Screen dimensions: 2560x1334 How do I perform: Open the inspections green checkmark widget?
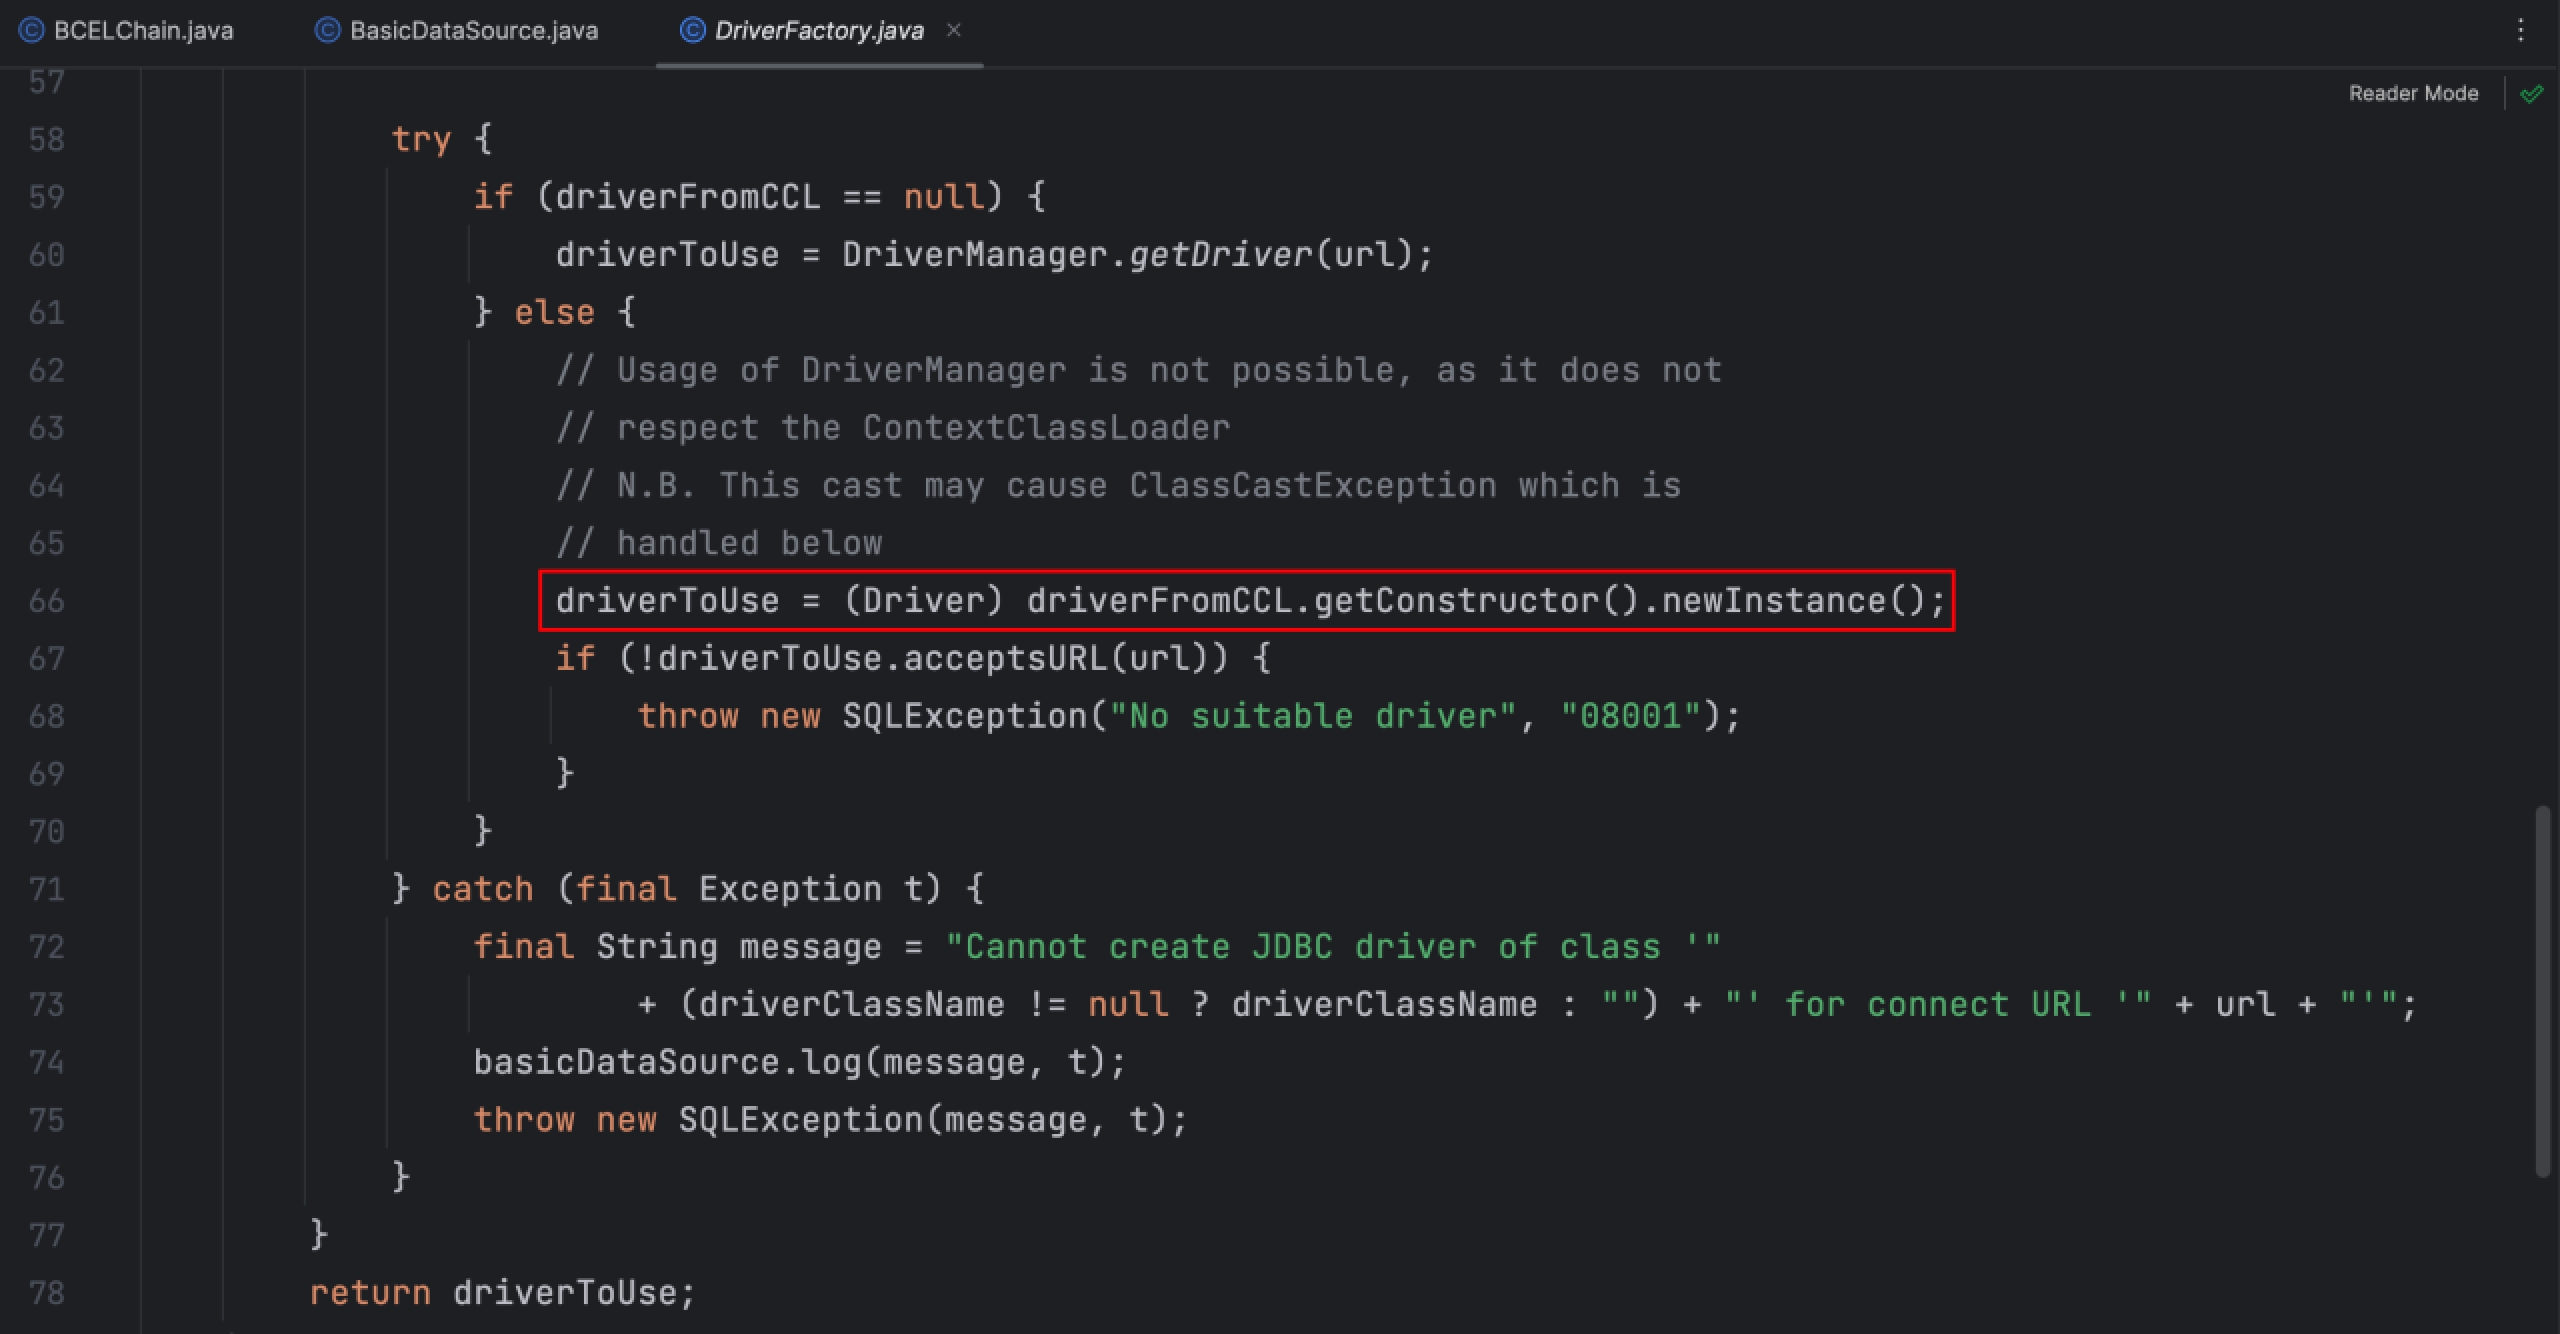[2532, 94]
